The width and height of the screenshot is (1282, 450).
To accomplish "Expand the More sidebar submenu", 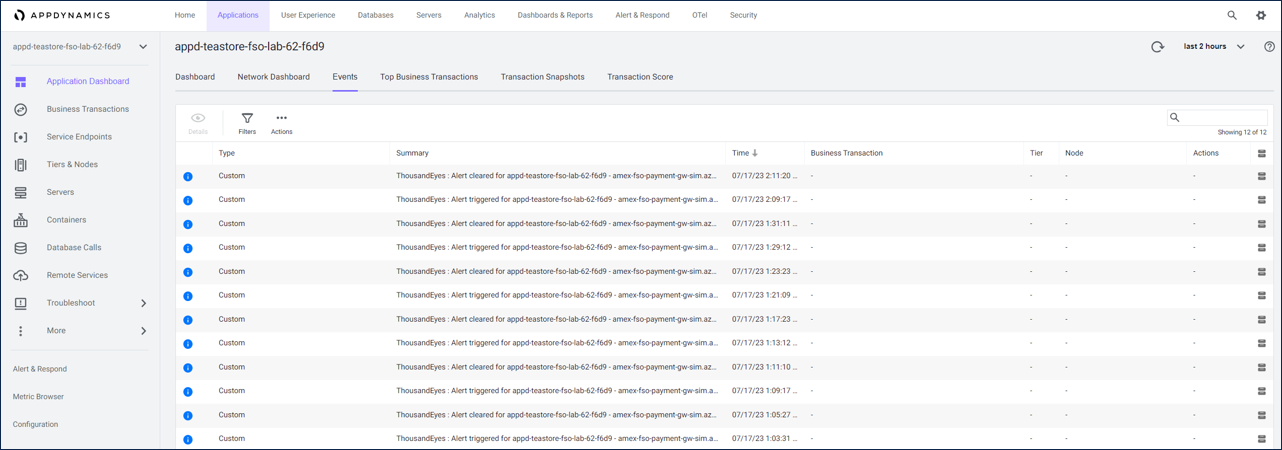I will coord(143,331).
